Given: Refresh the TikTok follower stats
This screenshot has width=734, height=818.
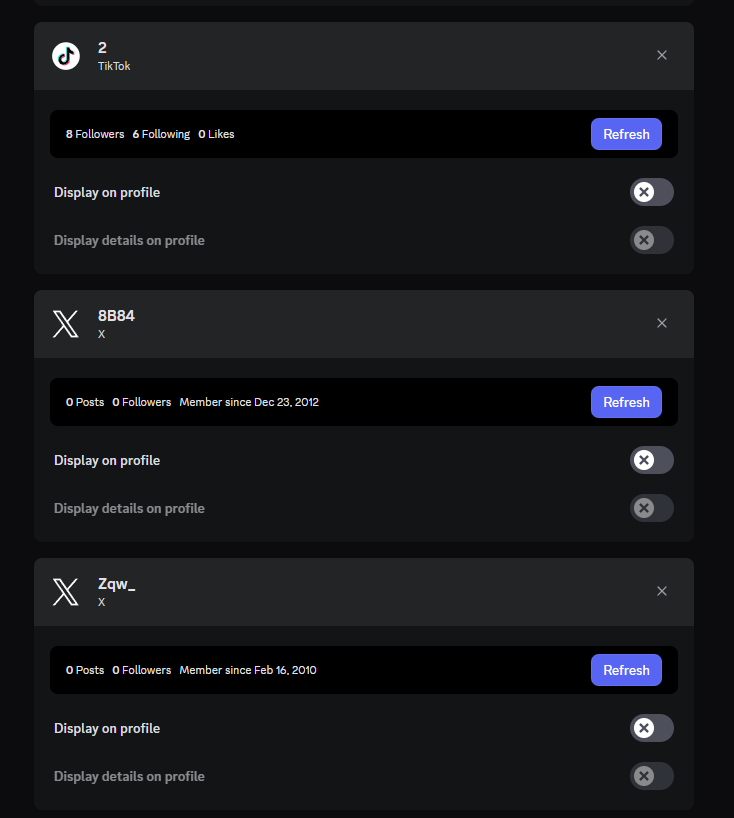Looking at the screenshot, I should coord(626,134).
